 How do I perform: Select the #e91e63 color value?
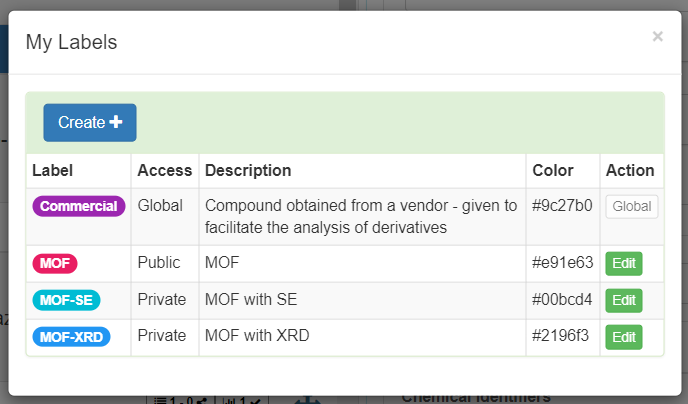562,263
